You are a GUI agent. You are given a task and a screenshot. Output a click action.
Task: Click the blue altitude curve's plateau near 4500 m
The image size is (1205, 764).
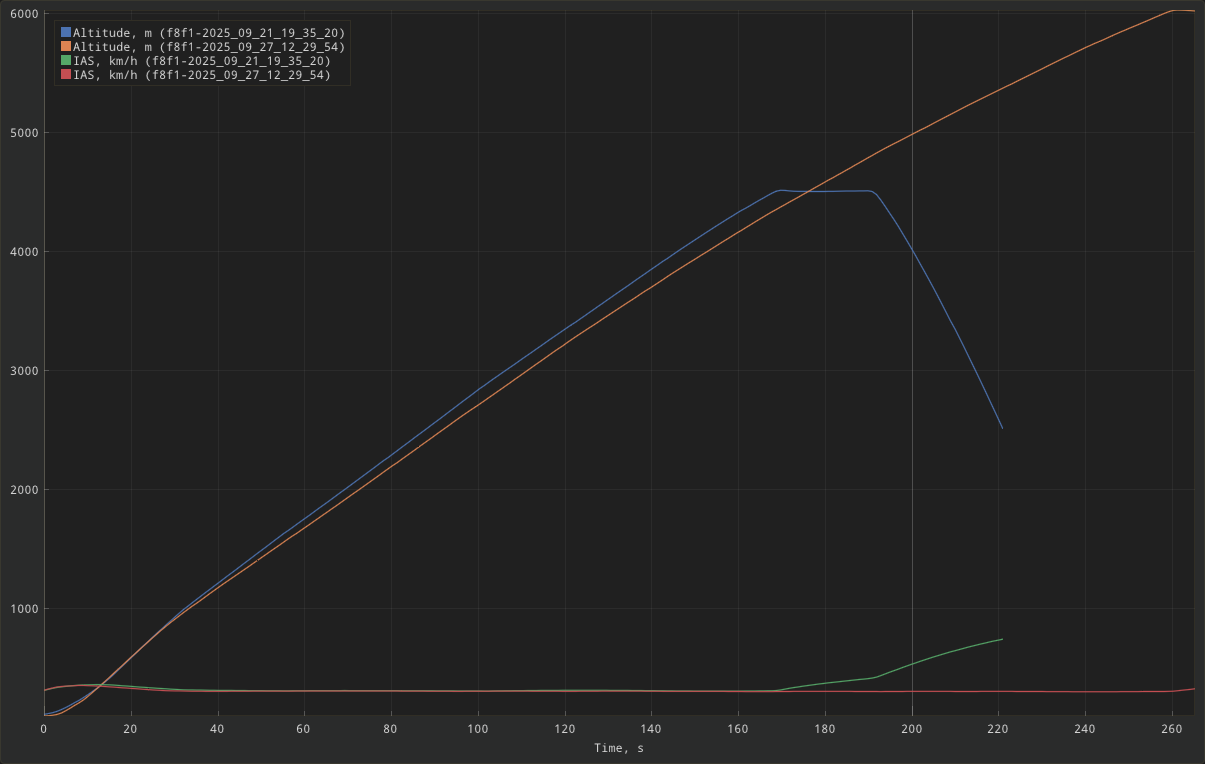pyautogui.click(x=828, y=191)
